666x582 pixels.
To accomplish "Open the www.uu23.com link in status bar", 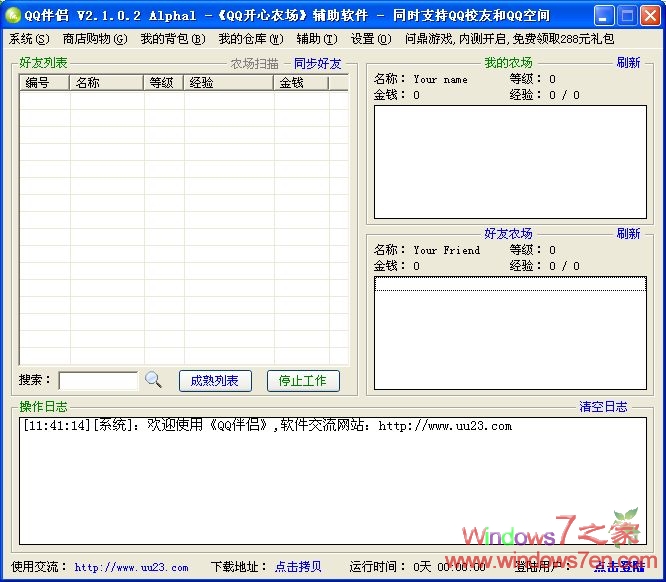I will pos(131,567).
